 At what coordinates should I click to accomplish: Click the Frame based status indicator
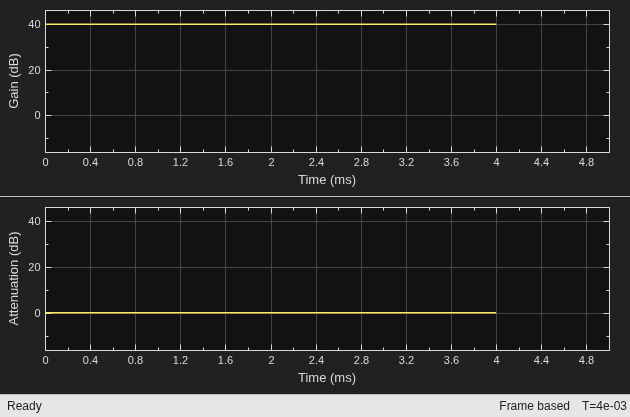click(x=534, y=406)
